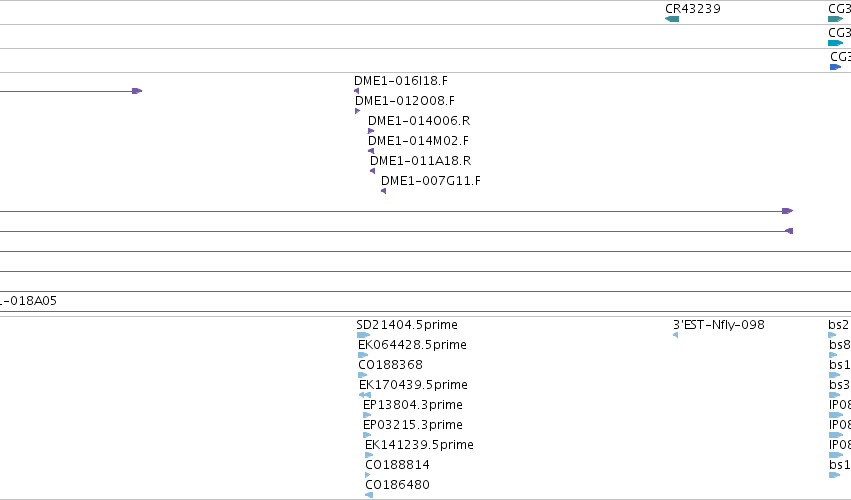Click the SD21404.5prime EST arrow
This screenshot has width=851, height=500.
click(x=363, y=335)
